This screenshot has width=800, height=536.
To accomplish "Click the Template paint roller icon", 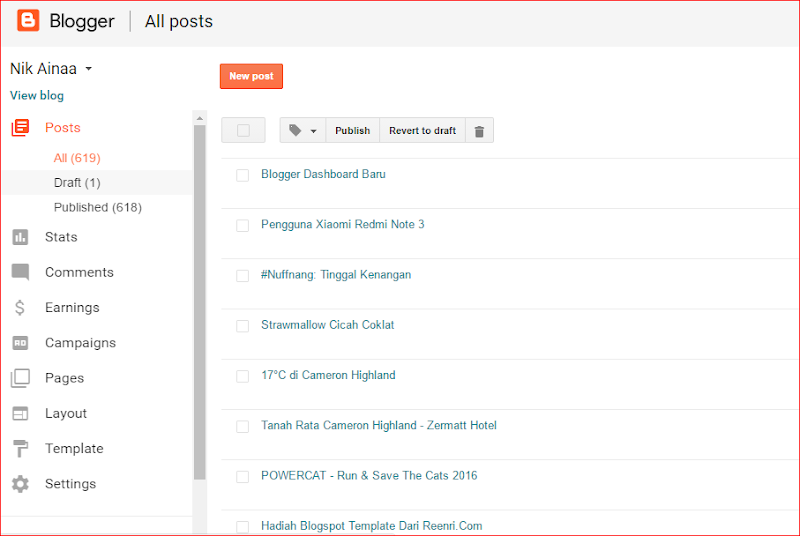I will (x=20, y=448).
